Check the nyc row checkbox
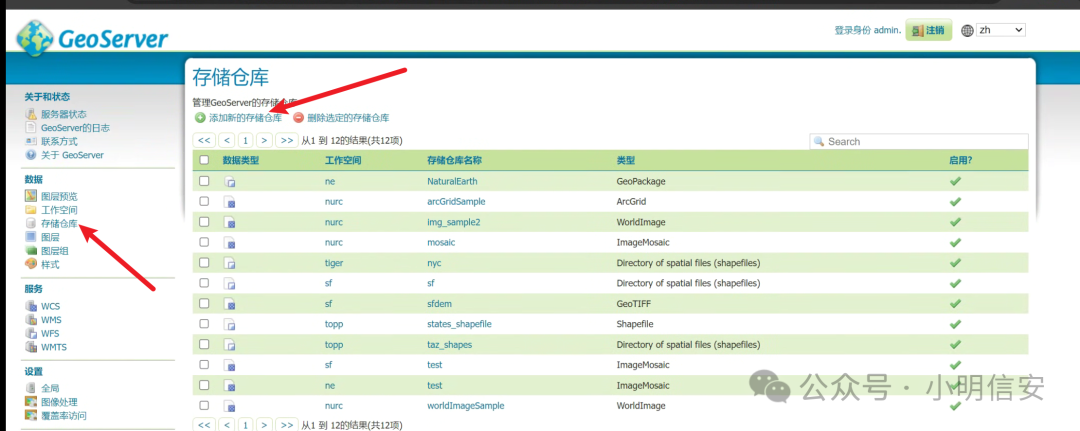1080x431 pixels. (204, 262)
